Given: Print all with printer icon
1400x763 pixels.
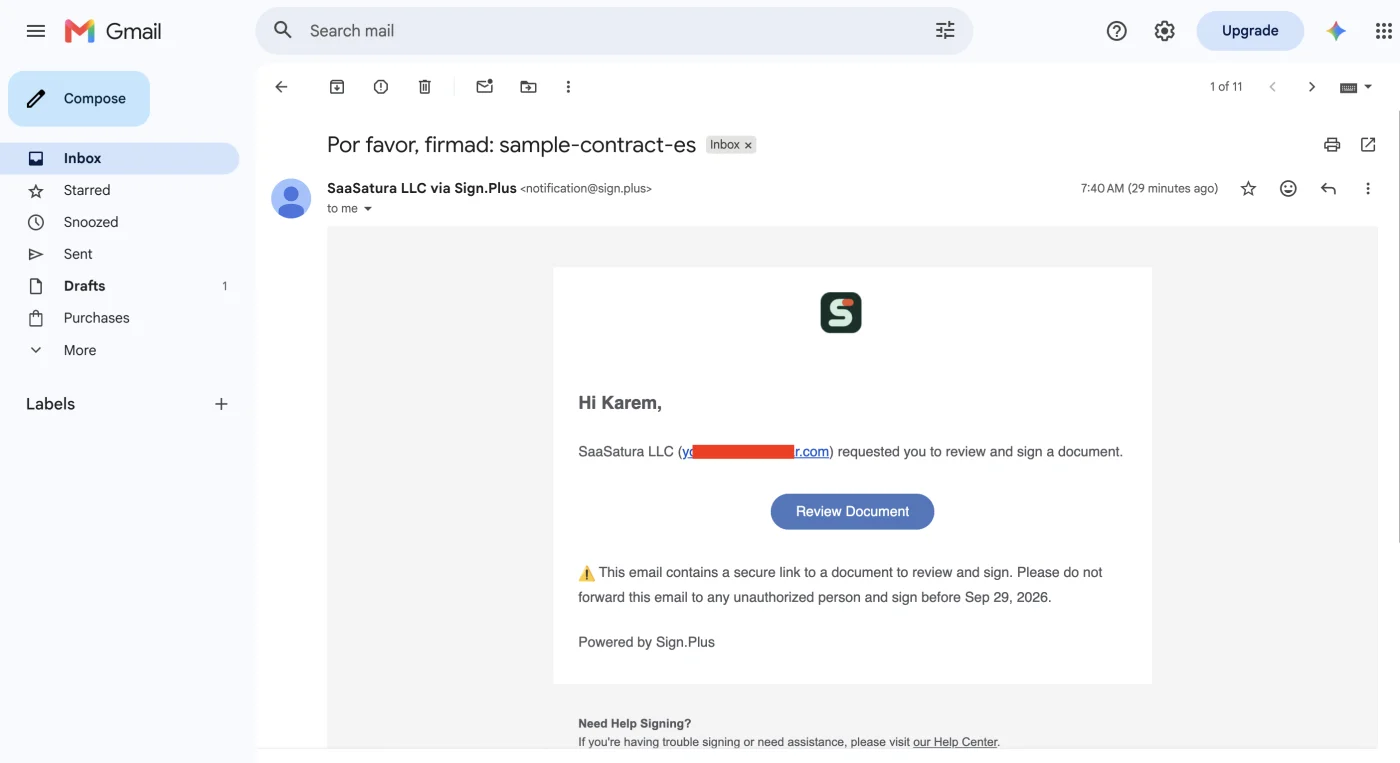Looking at the screenshot, I should point(1332,145).
